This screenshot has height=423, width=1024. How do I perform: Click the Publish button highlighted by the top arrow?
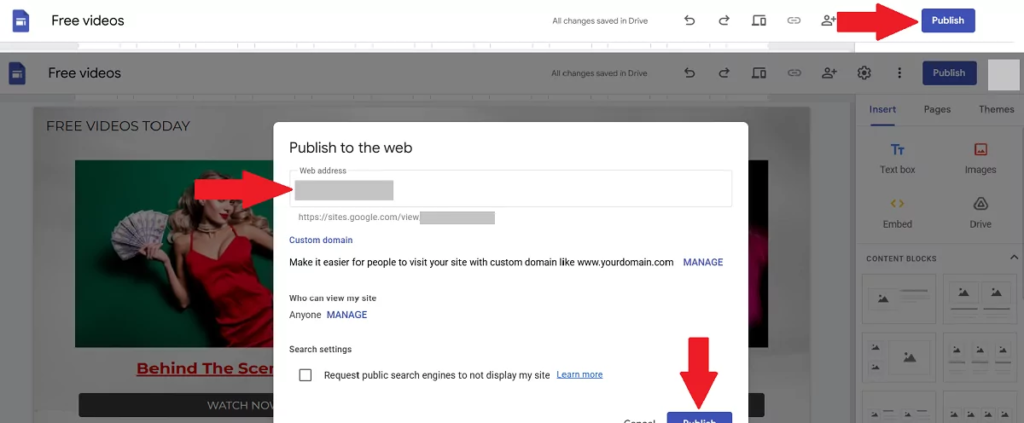pyautogui.click(x=947, y=20)
